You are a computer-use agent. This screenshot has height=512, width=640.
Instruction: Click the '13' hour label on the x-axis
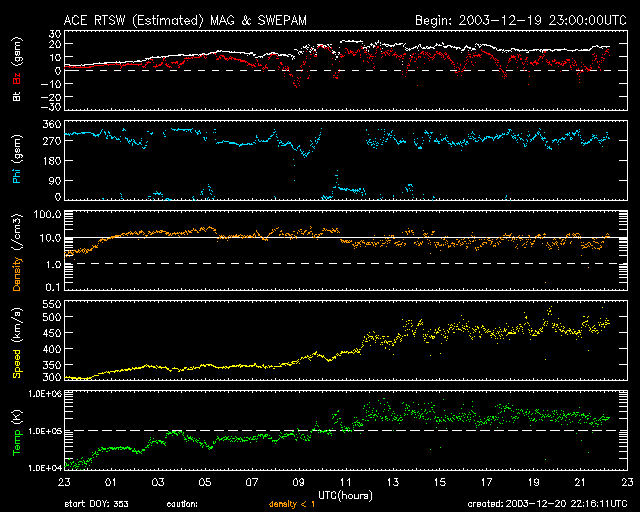[x=393, y=482]
